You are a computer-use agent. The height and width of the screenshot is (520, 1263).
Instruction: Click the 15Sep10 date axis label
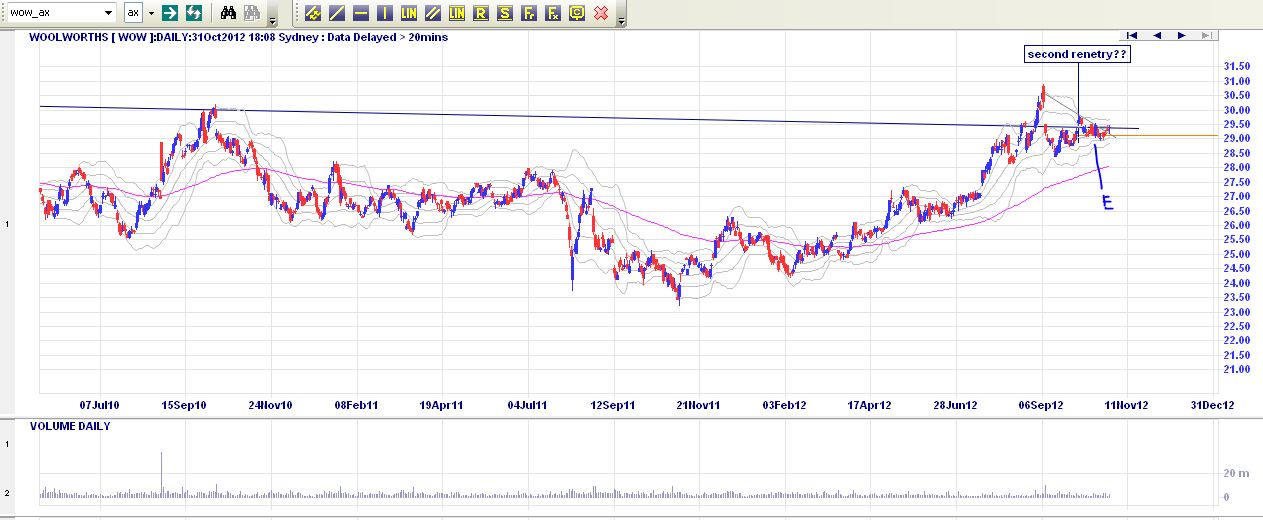click(185, 405)
